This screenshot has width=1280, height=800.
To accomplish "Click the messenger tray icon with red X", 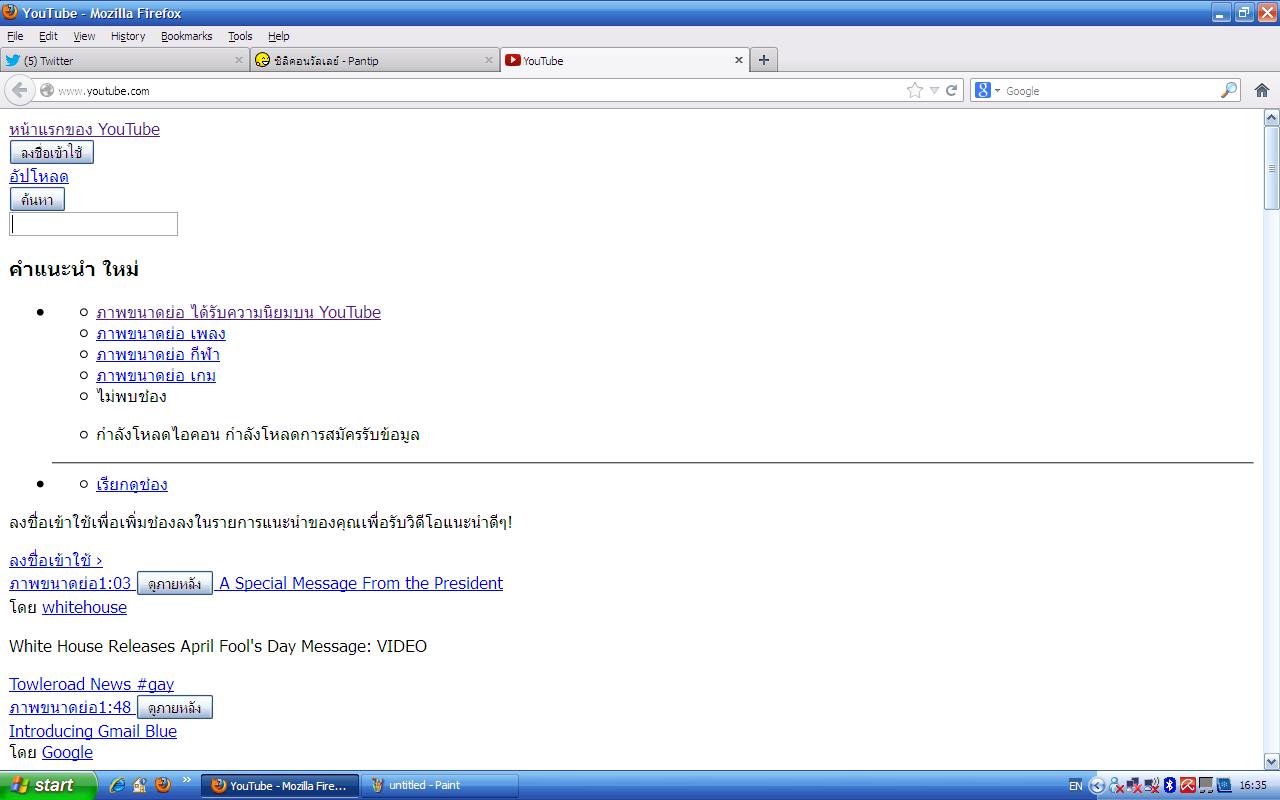I will click(x=1116, y=785).
